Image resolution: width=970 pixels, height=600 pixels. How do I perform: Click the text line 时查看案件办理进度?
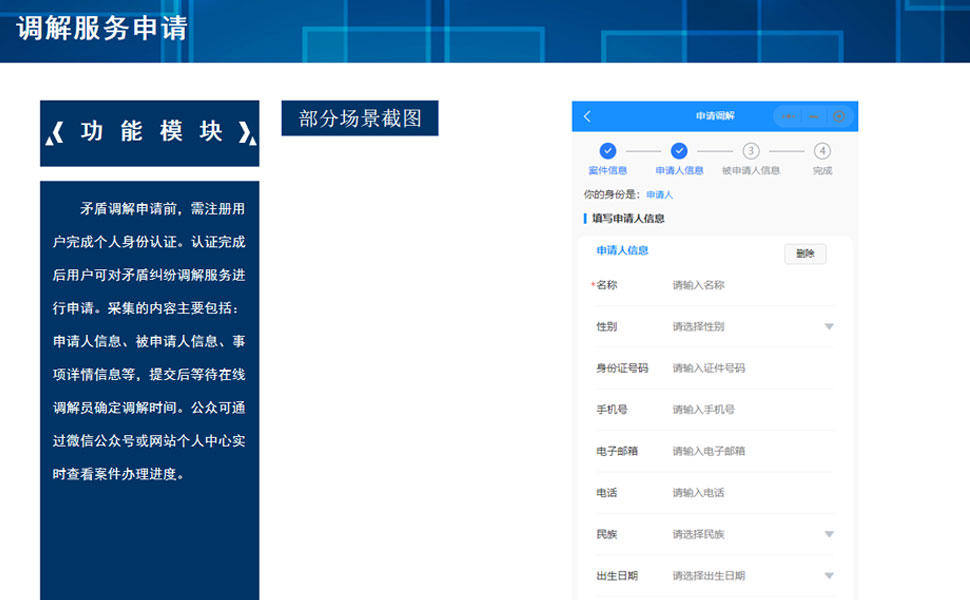click(x=118, y=474)
